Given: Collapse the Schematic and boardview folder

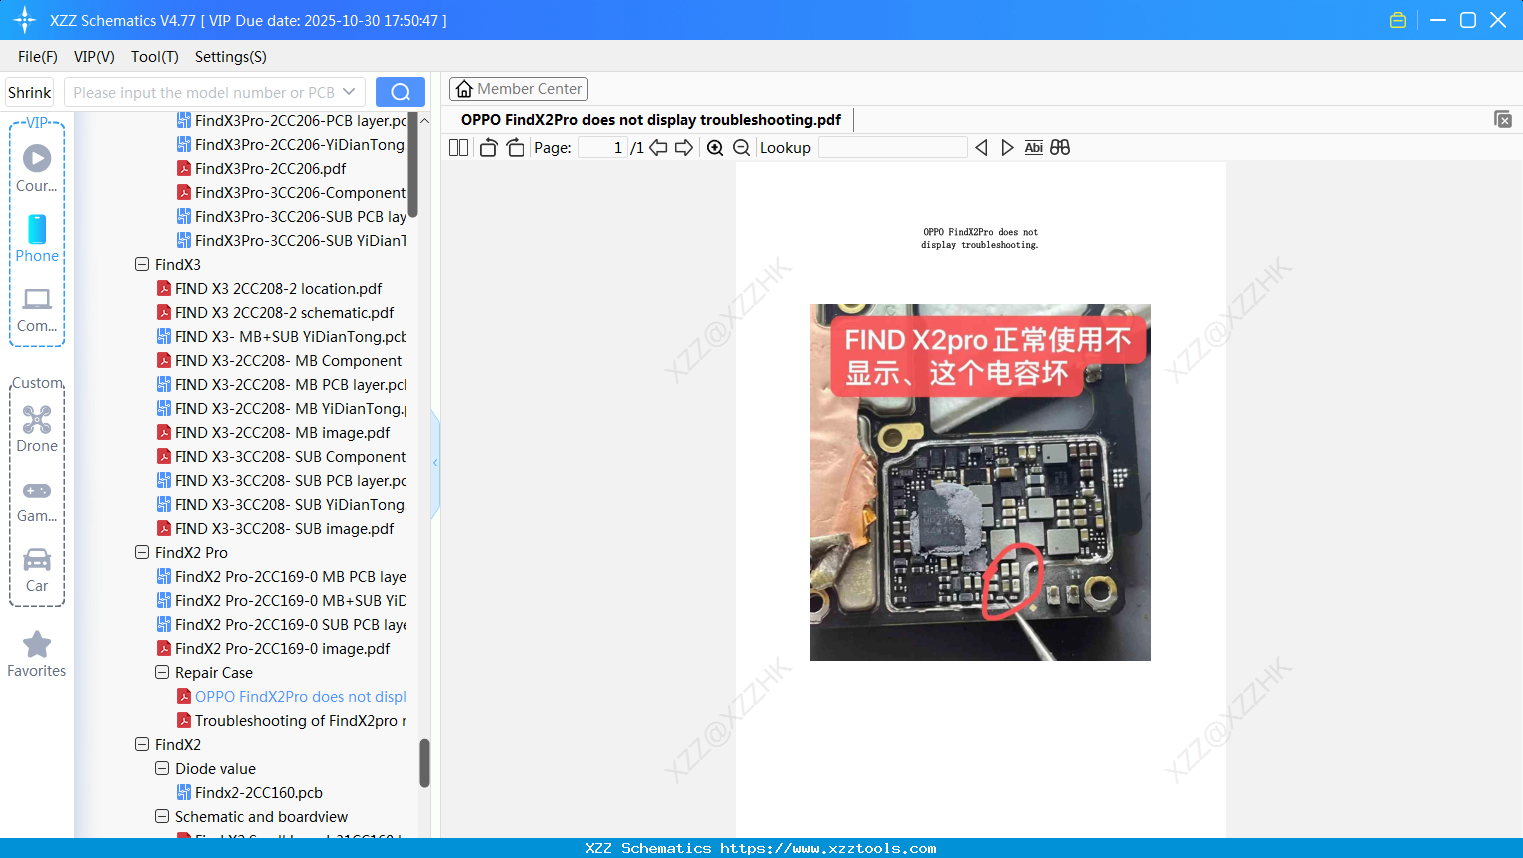Looking at the screenshot, I should [x=162, y=817].
